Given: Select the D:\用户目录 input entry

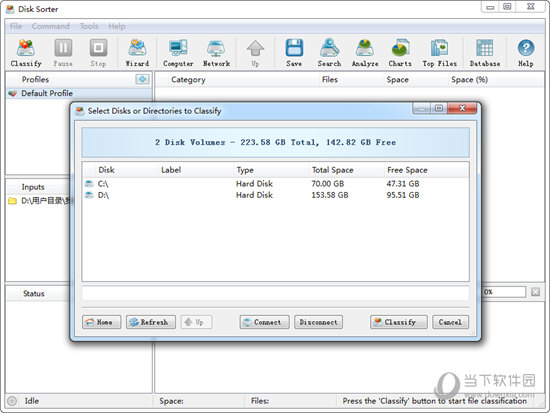Looking at the screenshot, I should (39, 201).
